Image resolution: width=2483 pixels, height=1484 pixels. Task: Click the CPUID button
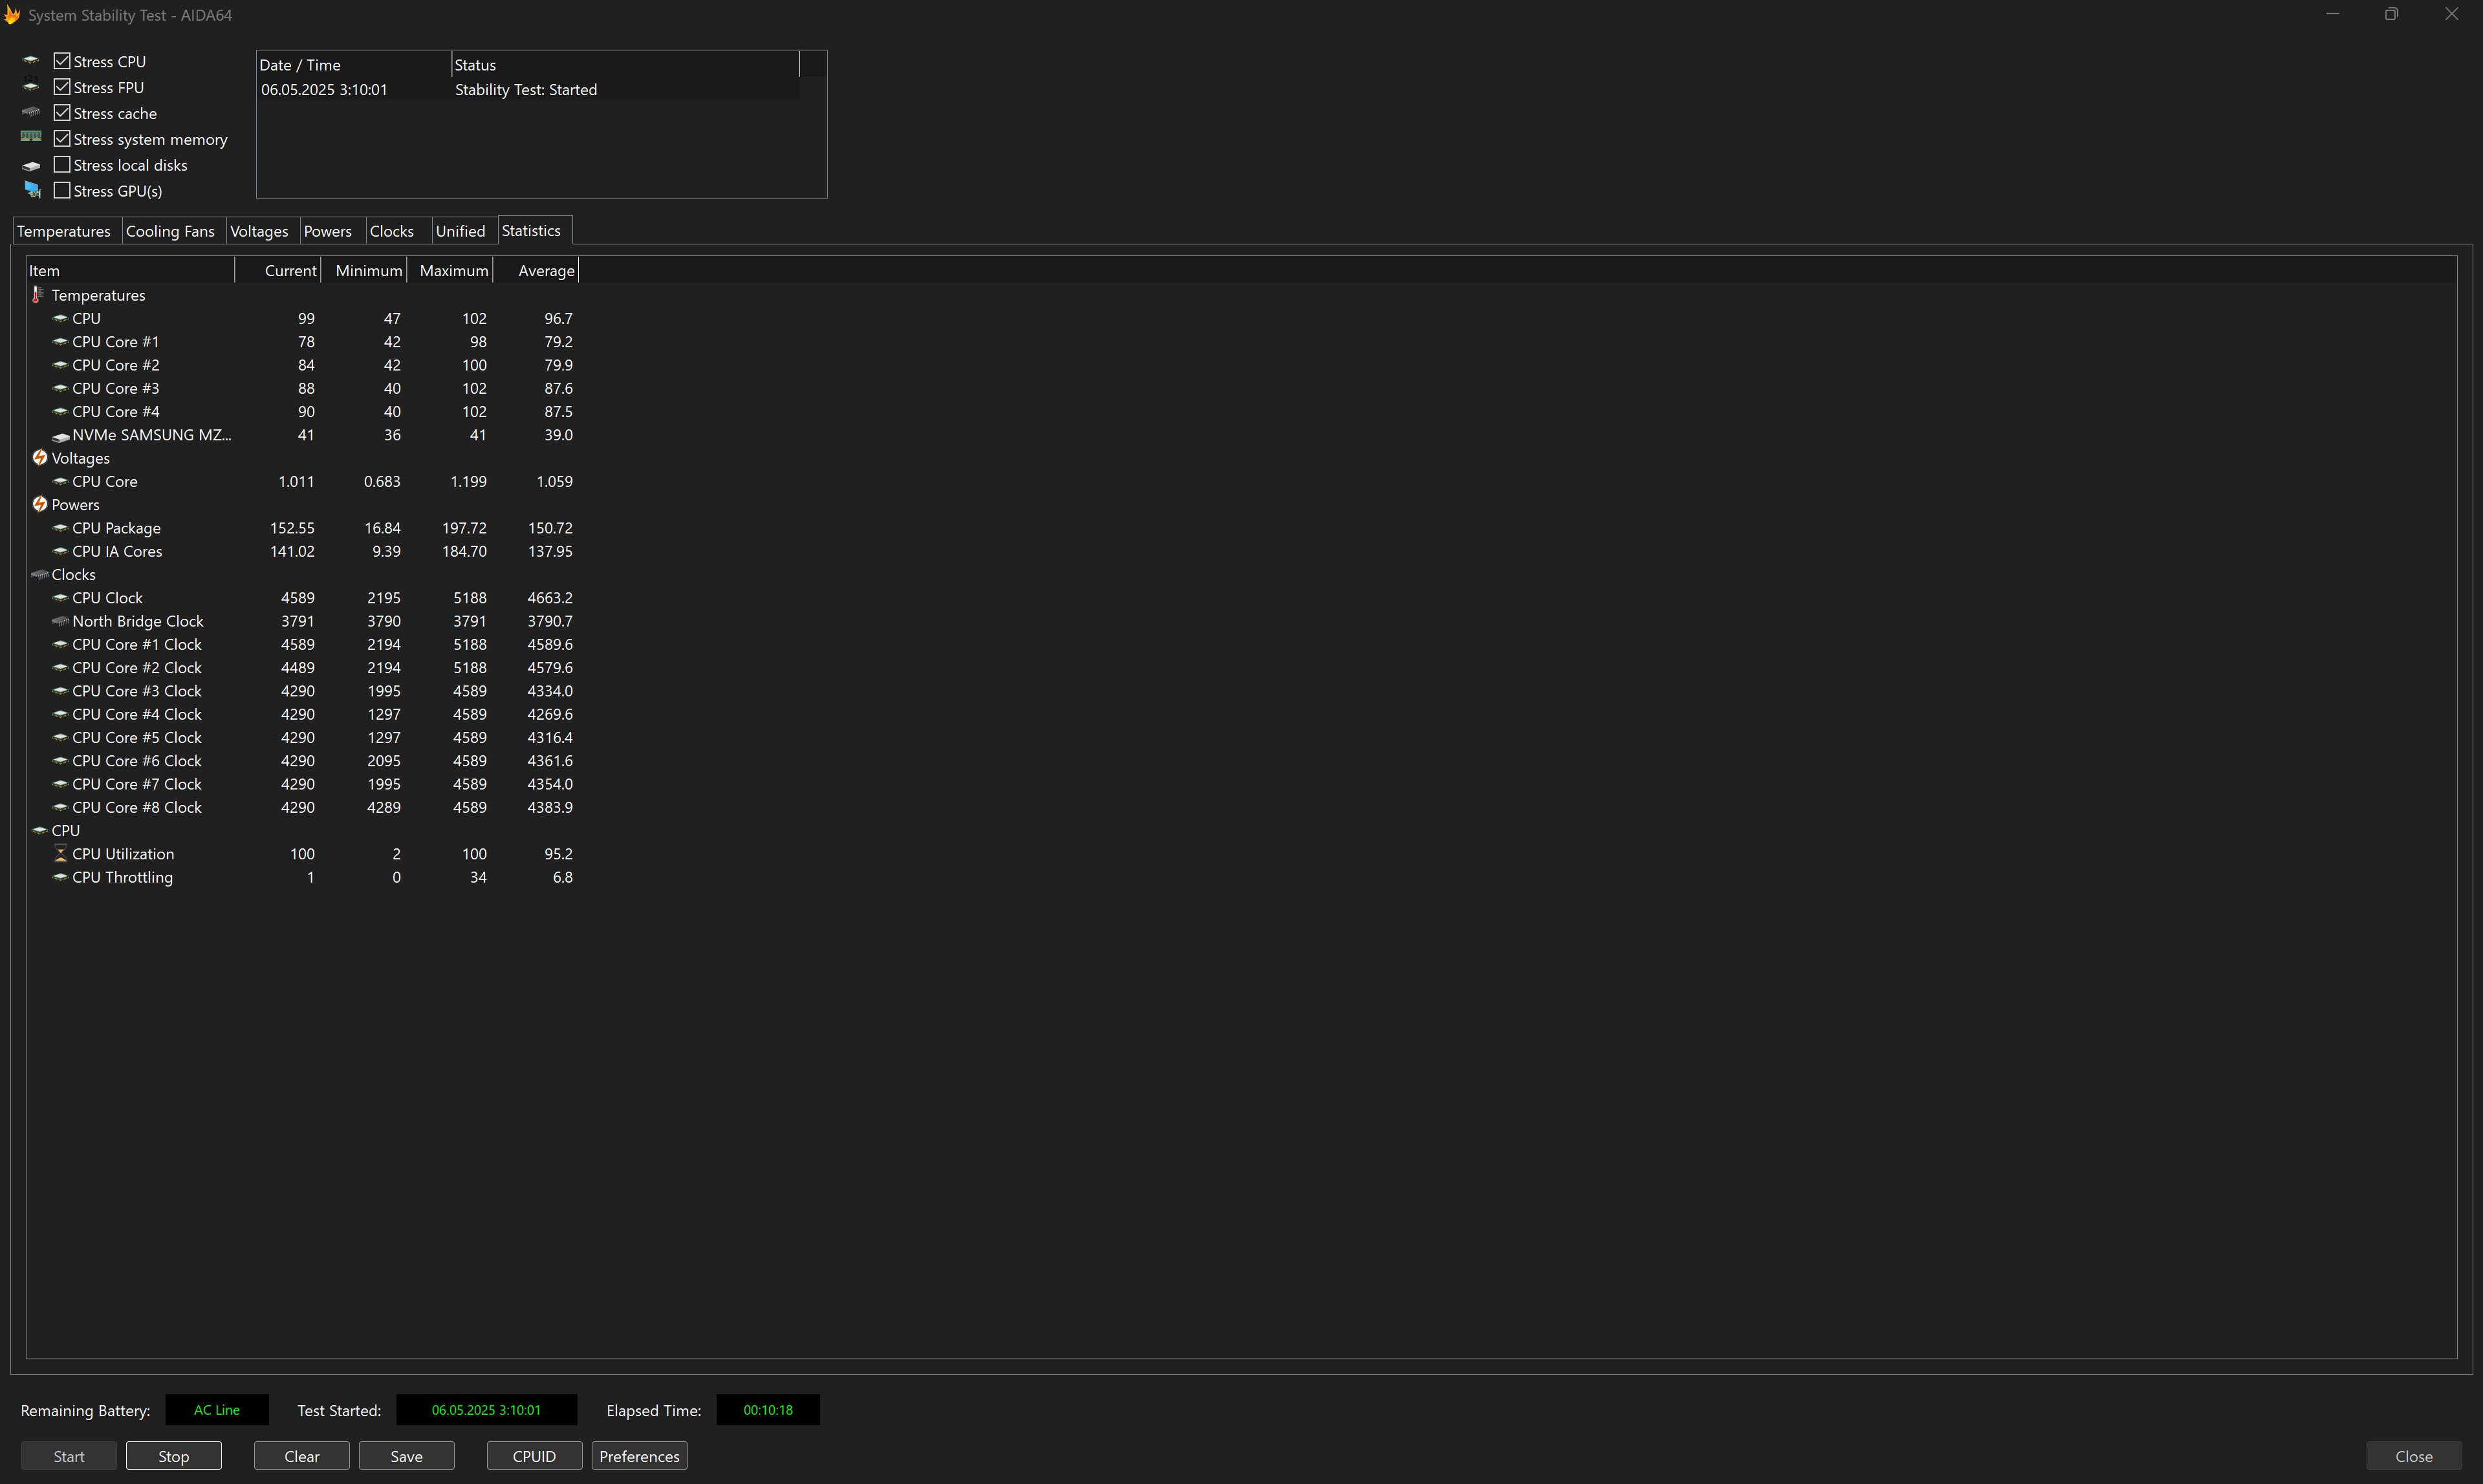pos(534,1456)
